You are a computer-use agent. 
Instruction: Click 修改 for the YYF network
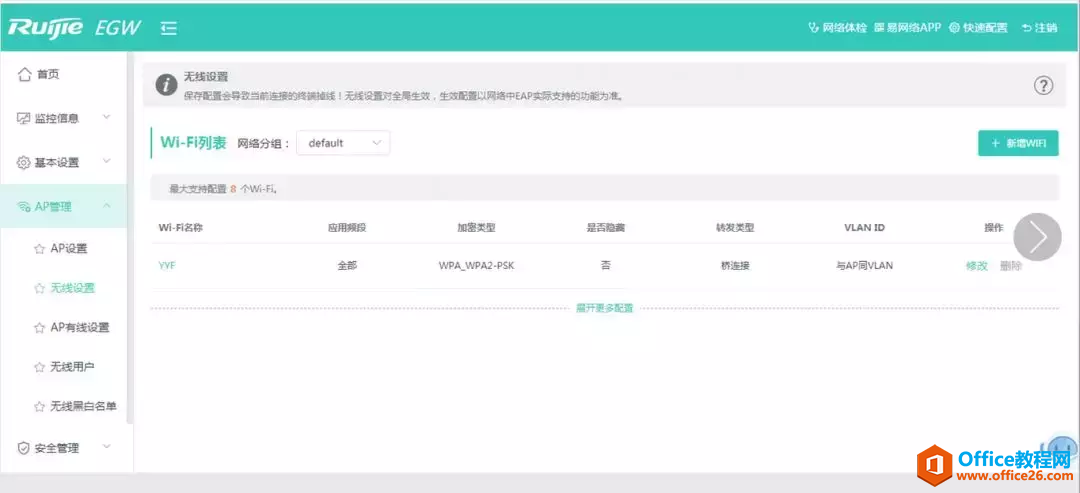(977, 266)
